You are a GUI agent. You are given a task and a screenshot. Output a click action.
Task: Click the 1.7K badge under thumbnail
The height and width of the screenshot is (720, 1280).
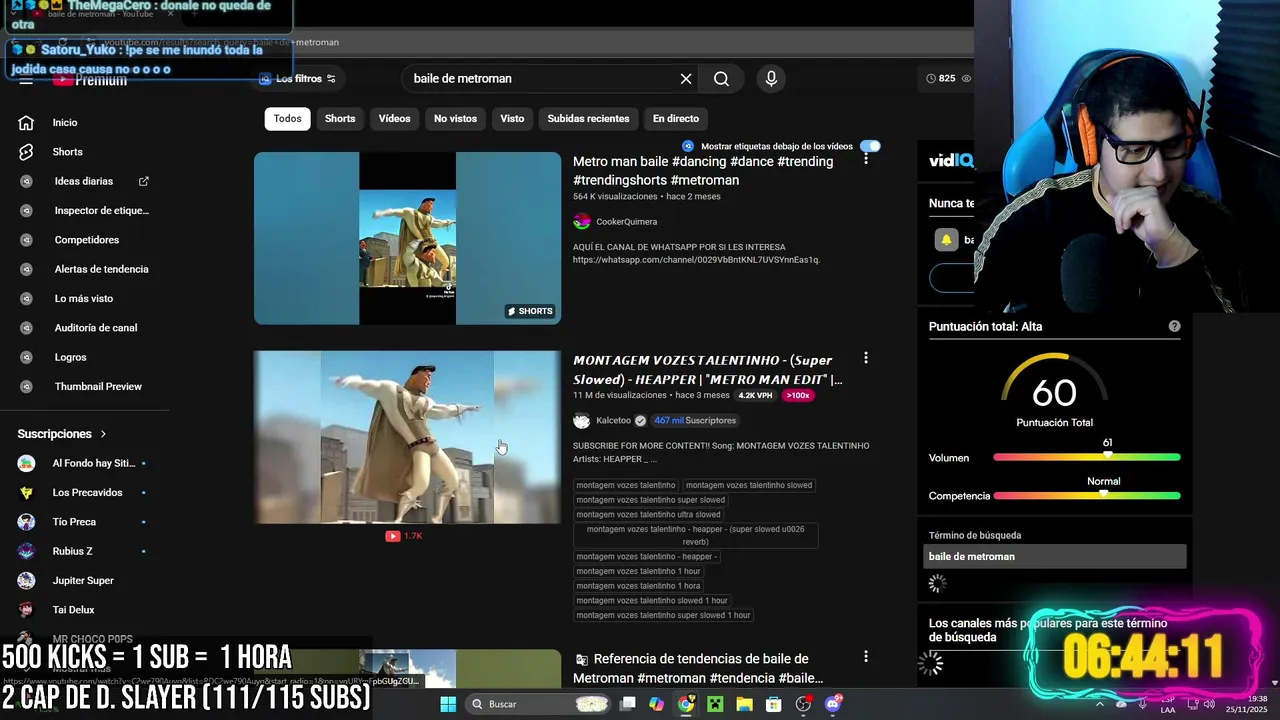(x=404, y=536)
